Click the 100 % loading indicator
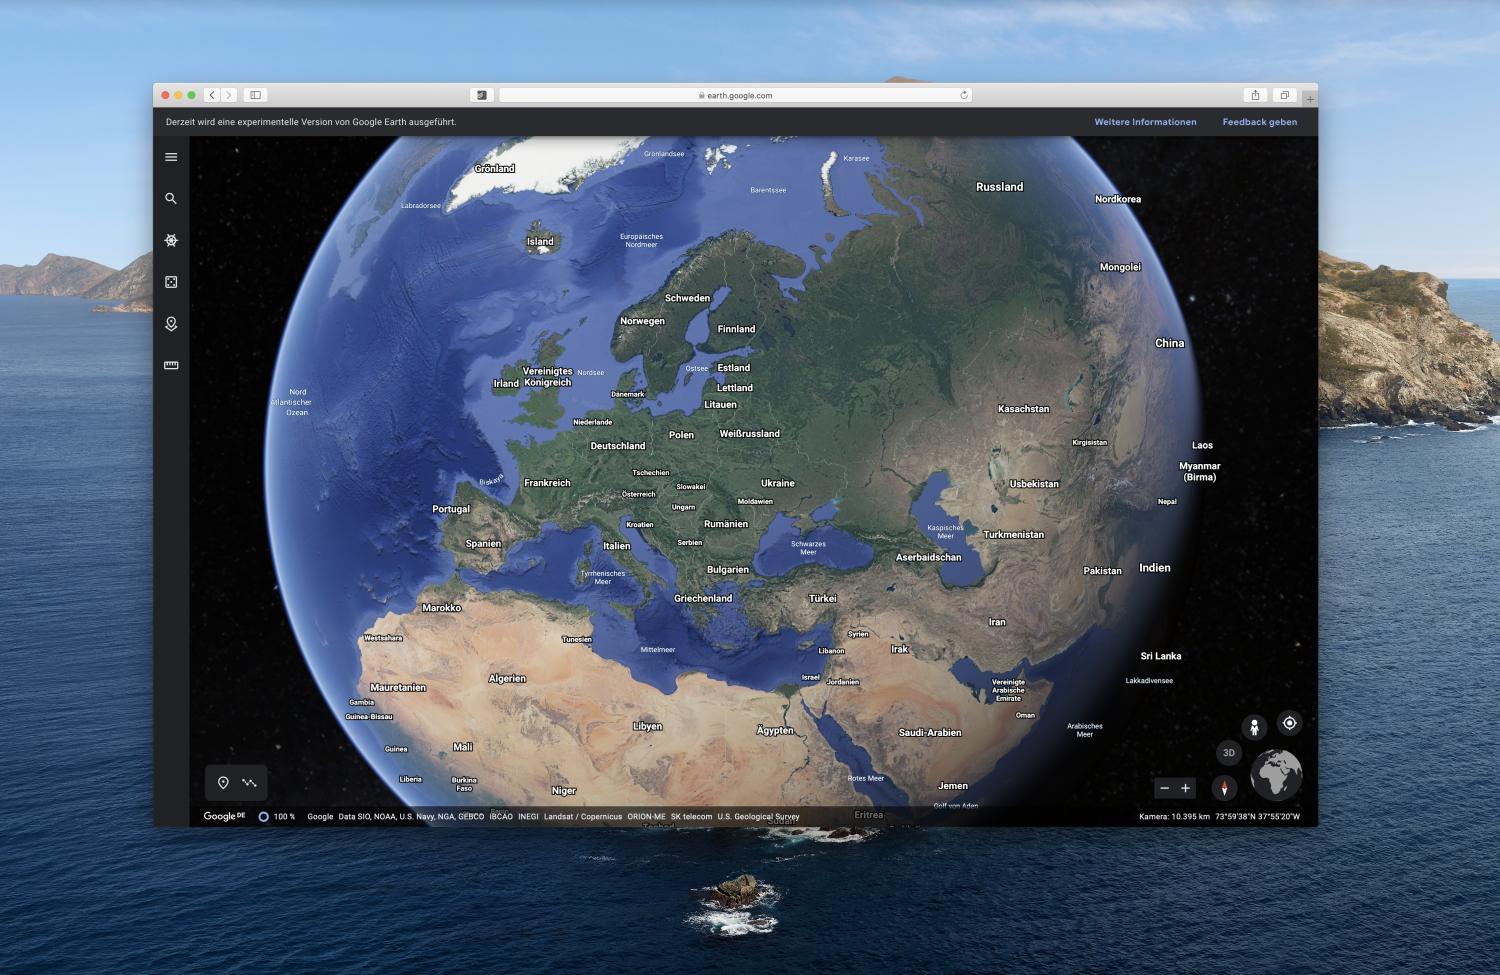 point(277,816)
